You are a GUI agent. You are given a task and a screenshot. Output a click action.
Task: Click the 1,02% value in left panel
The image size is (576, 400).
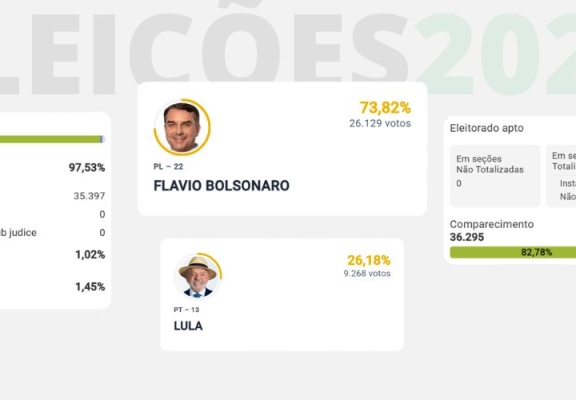click(90, 255)
